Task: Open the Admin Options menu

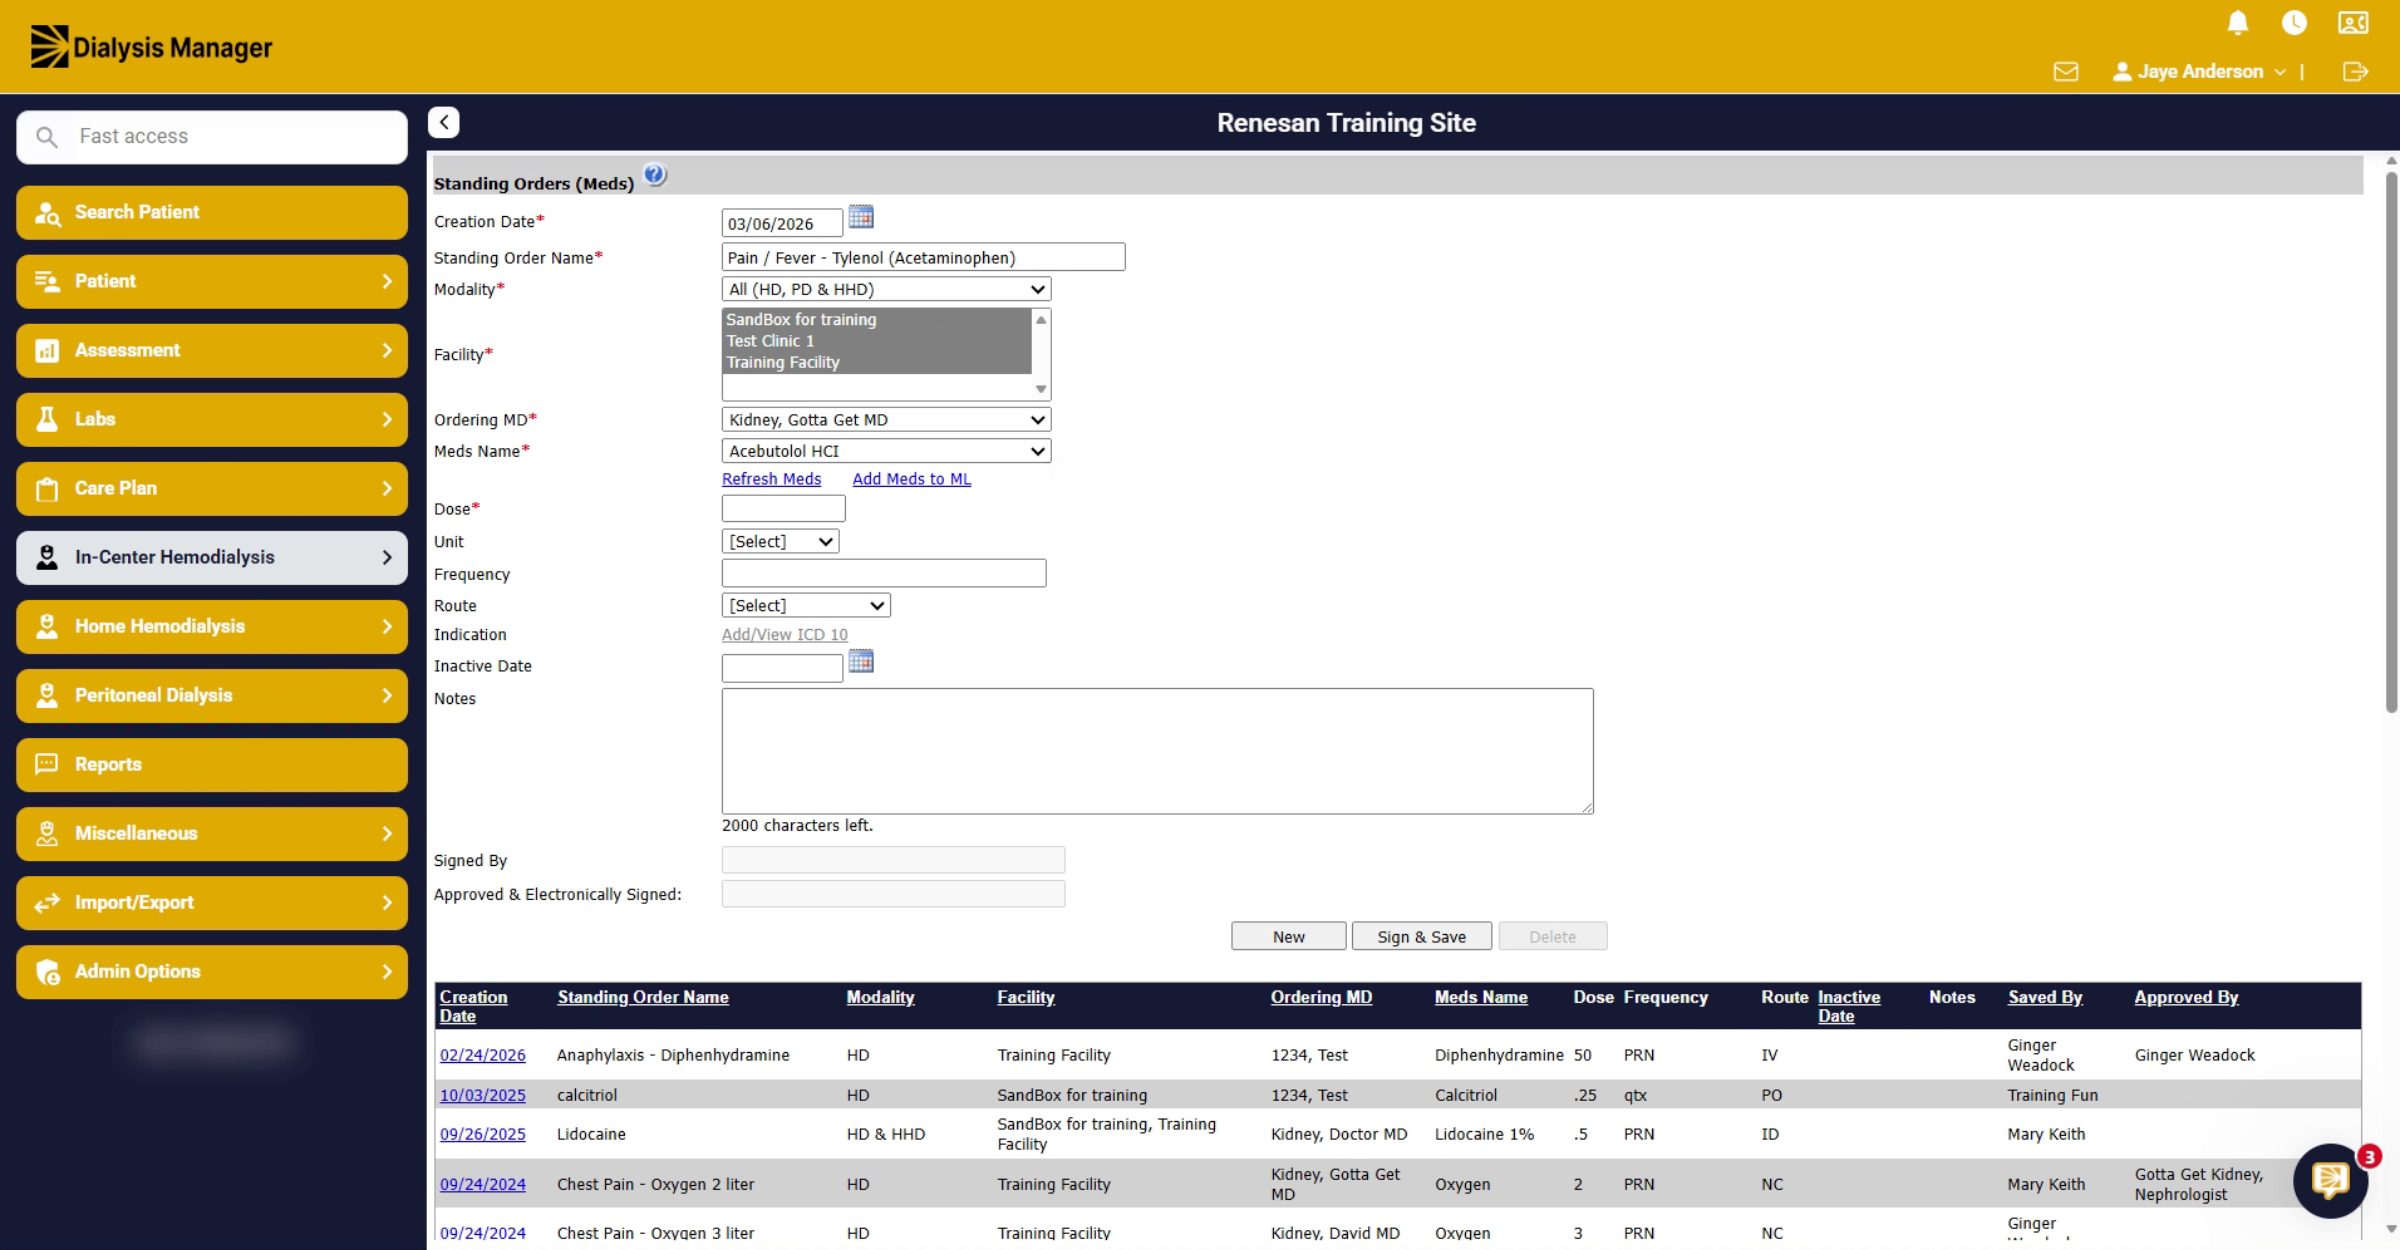Action: tap(212, 971)
